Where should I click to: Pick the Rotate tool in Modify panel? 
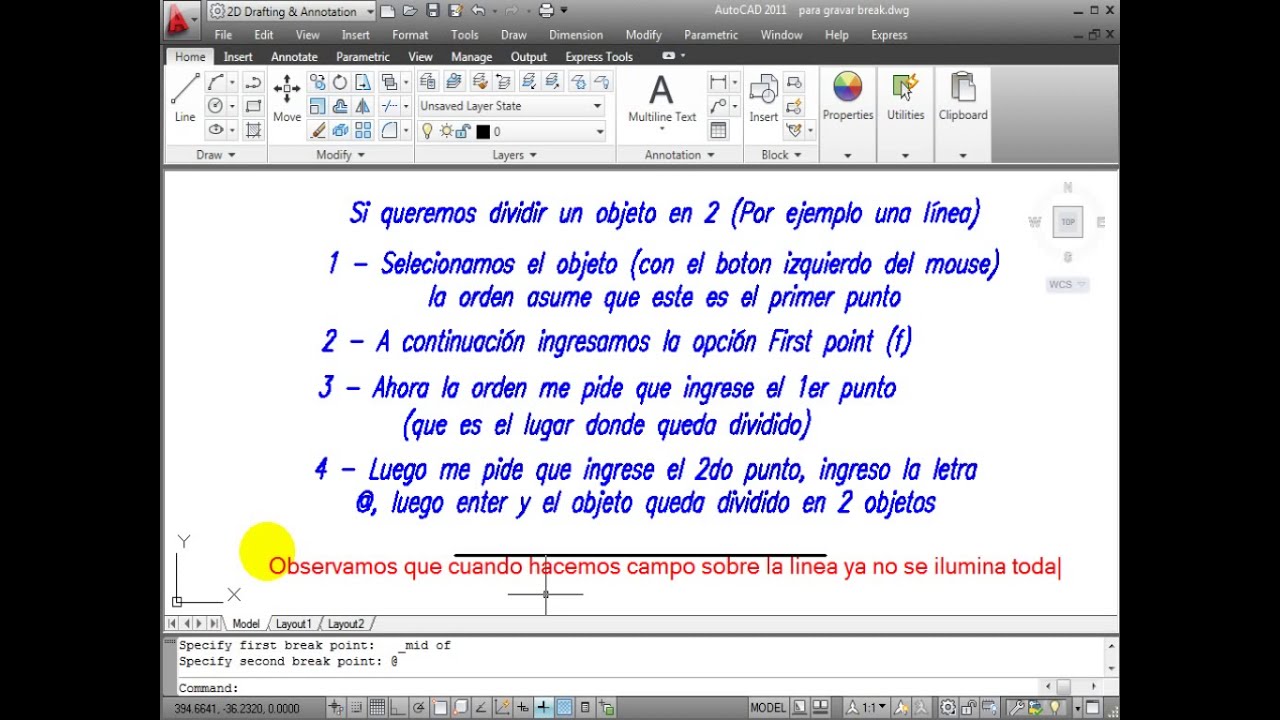(340, 82)
